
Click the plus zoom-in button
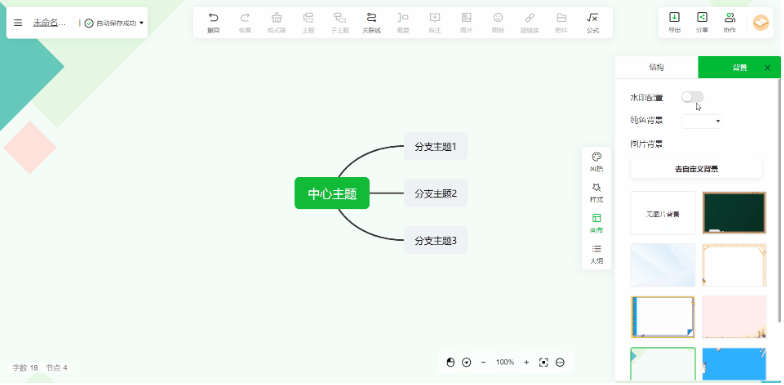point(526,362)
